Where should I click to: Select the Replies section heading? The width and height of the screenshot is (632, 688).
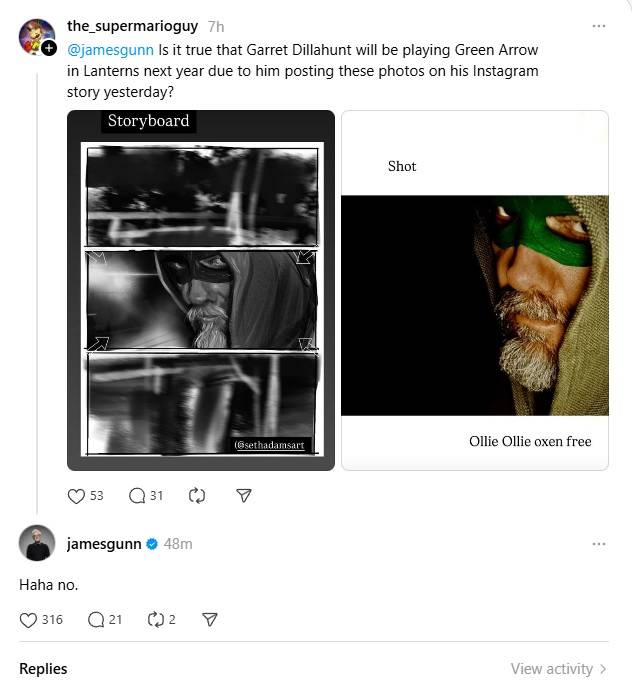(x=43, y=669)
